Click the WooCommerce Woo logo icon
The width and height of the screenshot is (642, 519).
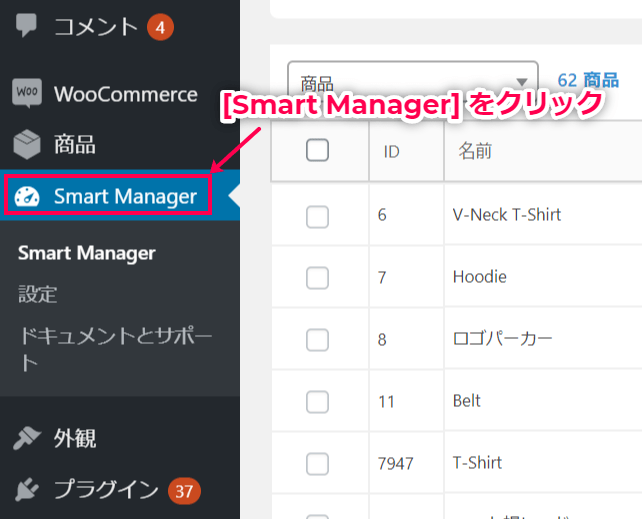[x=27, y=93]
